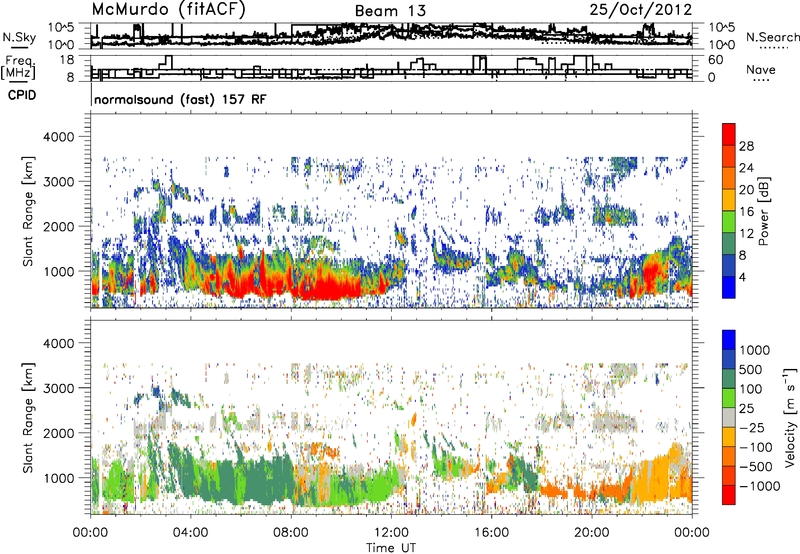Click the 'Beam 13' header label

pos(390,11)
